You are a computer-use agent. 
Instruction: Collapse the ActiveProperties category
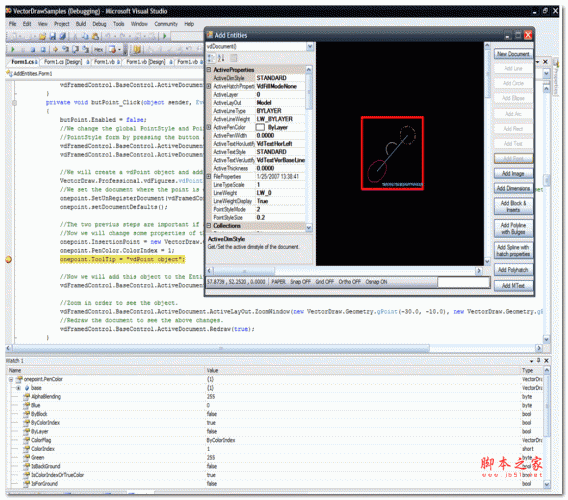[209, 70]
